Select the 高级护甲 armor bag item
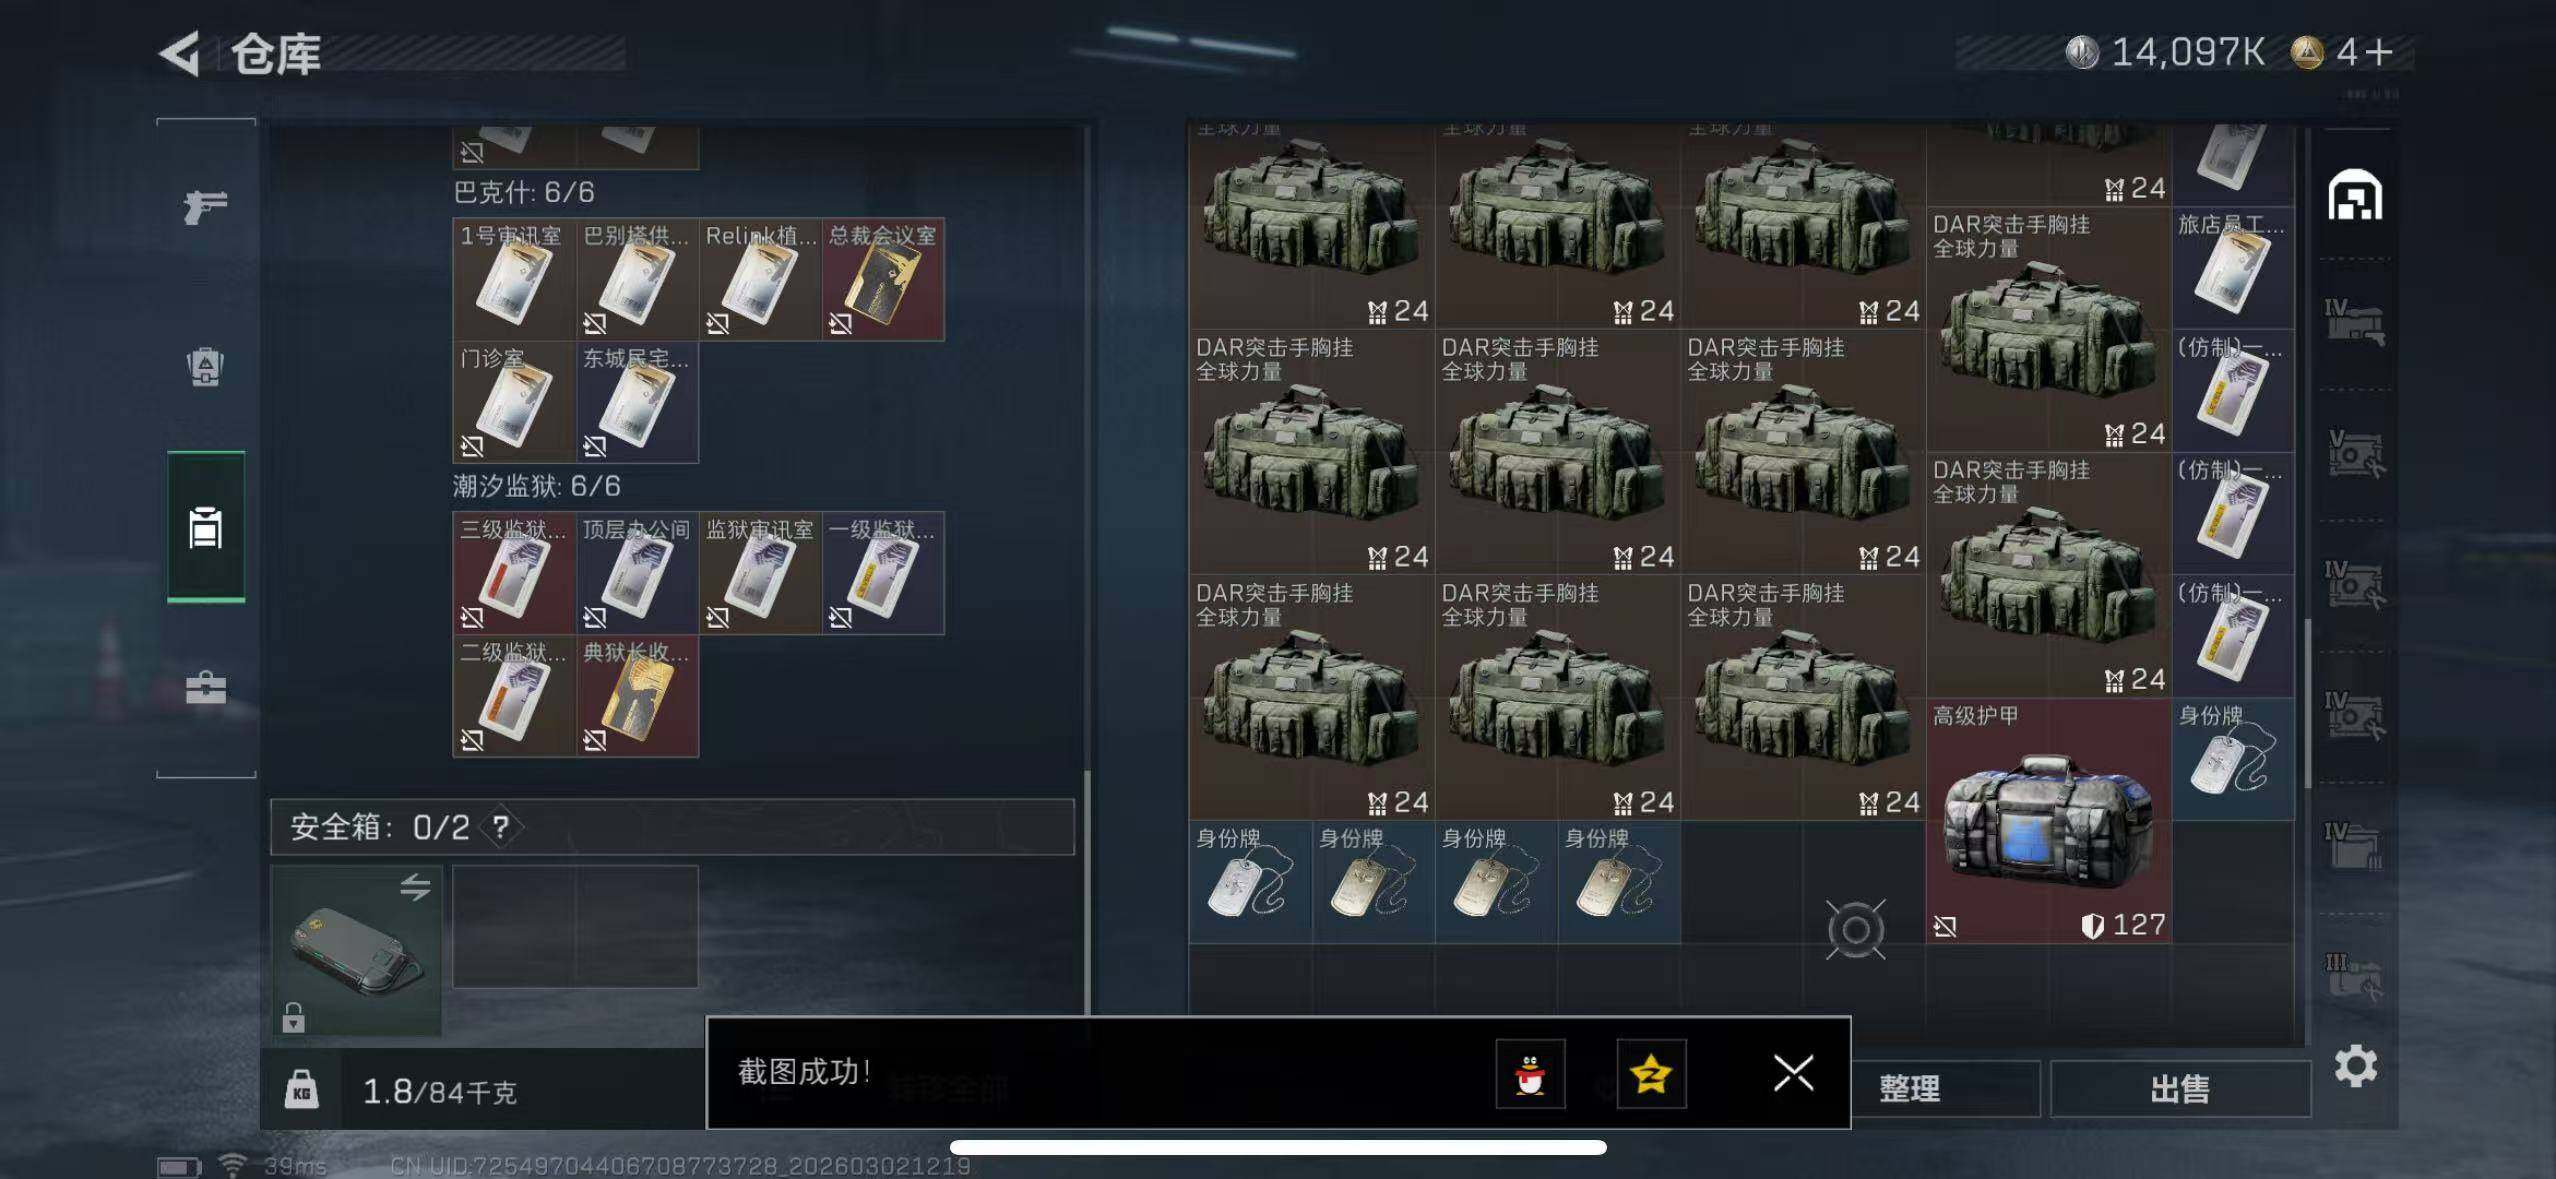Image resolution: width=2556 pixels, height=1179 pixels. (x=2048, y=821)
